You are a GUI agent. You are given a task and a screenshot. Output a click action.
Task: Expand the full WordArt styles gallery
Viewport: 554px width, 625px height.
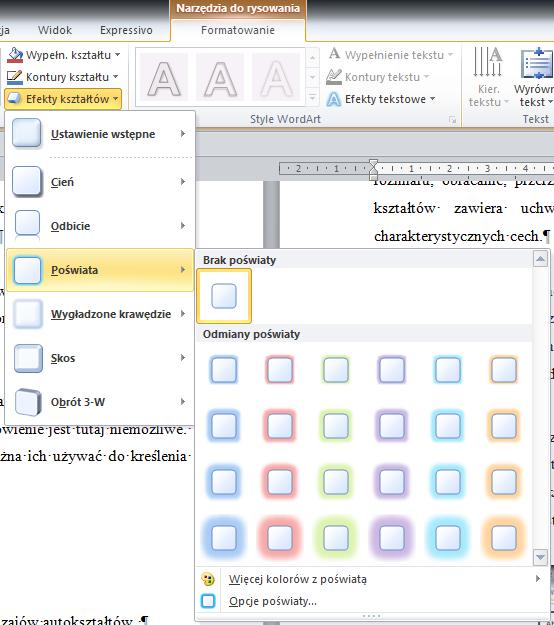312,97
